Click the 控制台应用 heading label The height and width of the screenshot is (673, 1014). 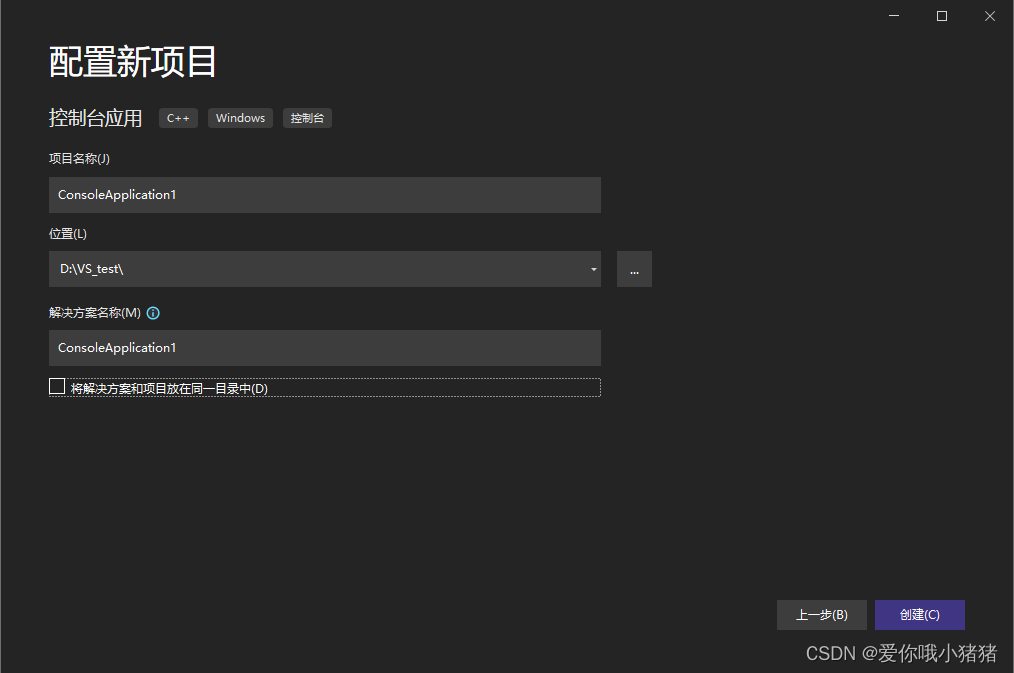tap(95, 117)
